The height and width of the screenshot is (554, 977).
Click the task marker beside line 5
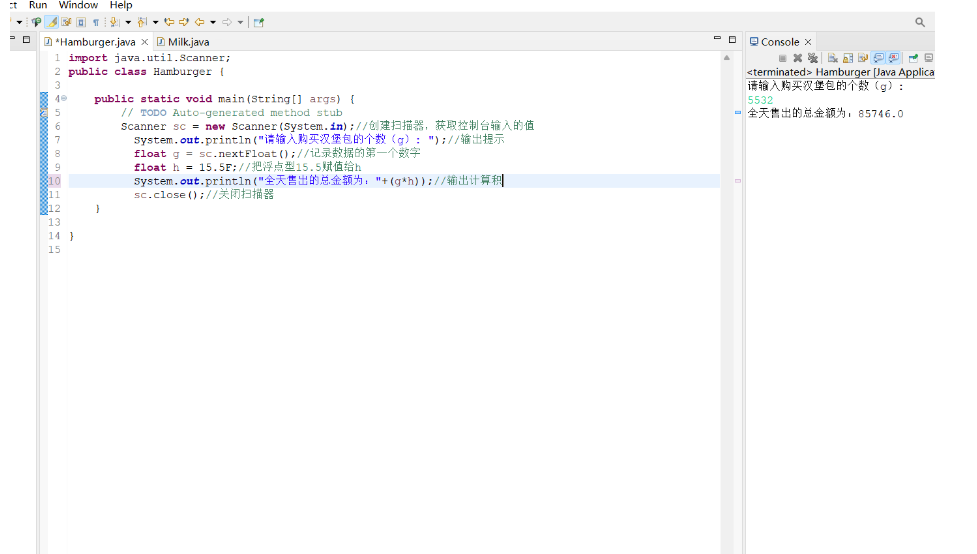tap(44, 113)
